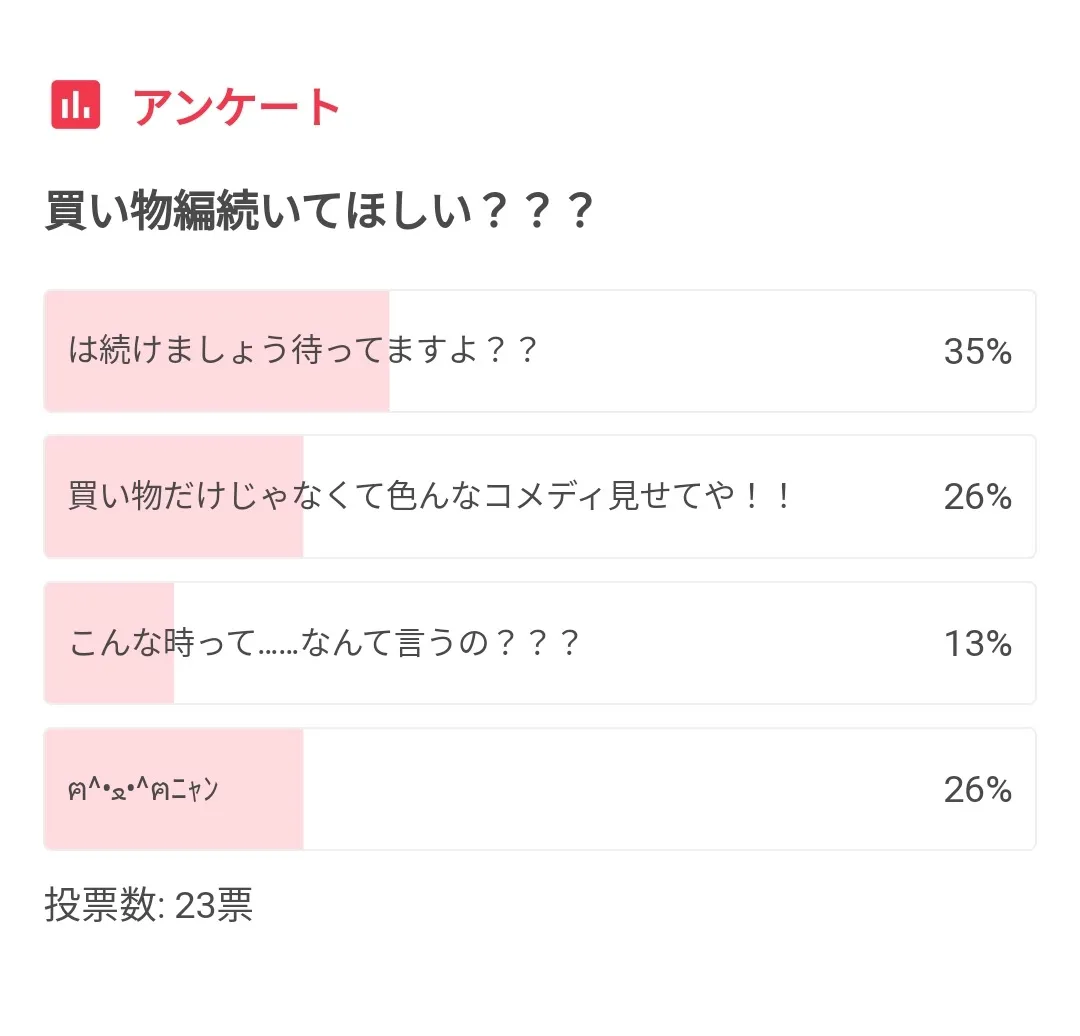Click the 投票数: 23票 vote count
This screenshot has width=1080, height=1036.
[x=149, y=905]
